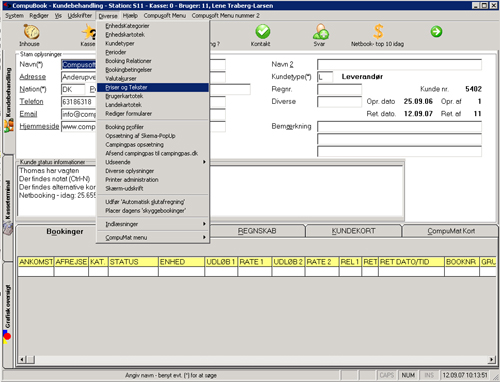Click the green arrow toolbar icon
500x382 pixels.
(436, 32)
